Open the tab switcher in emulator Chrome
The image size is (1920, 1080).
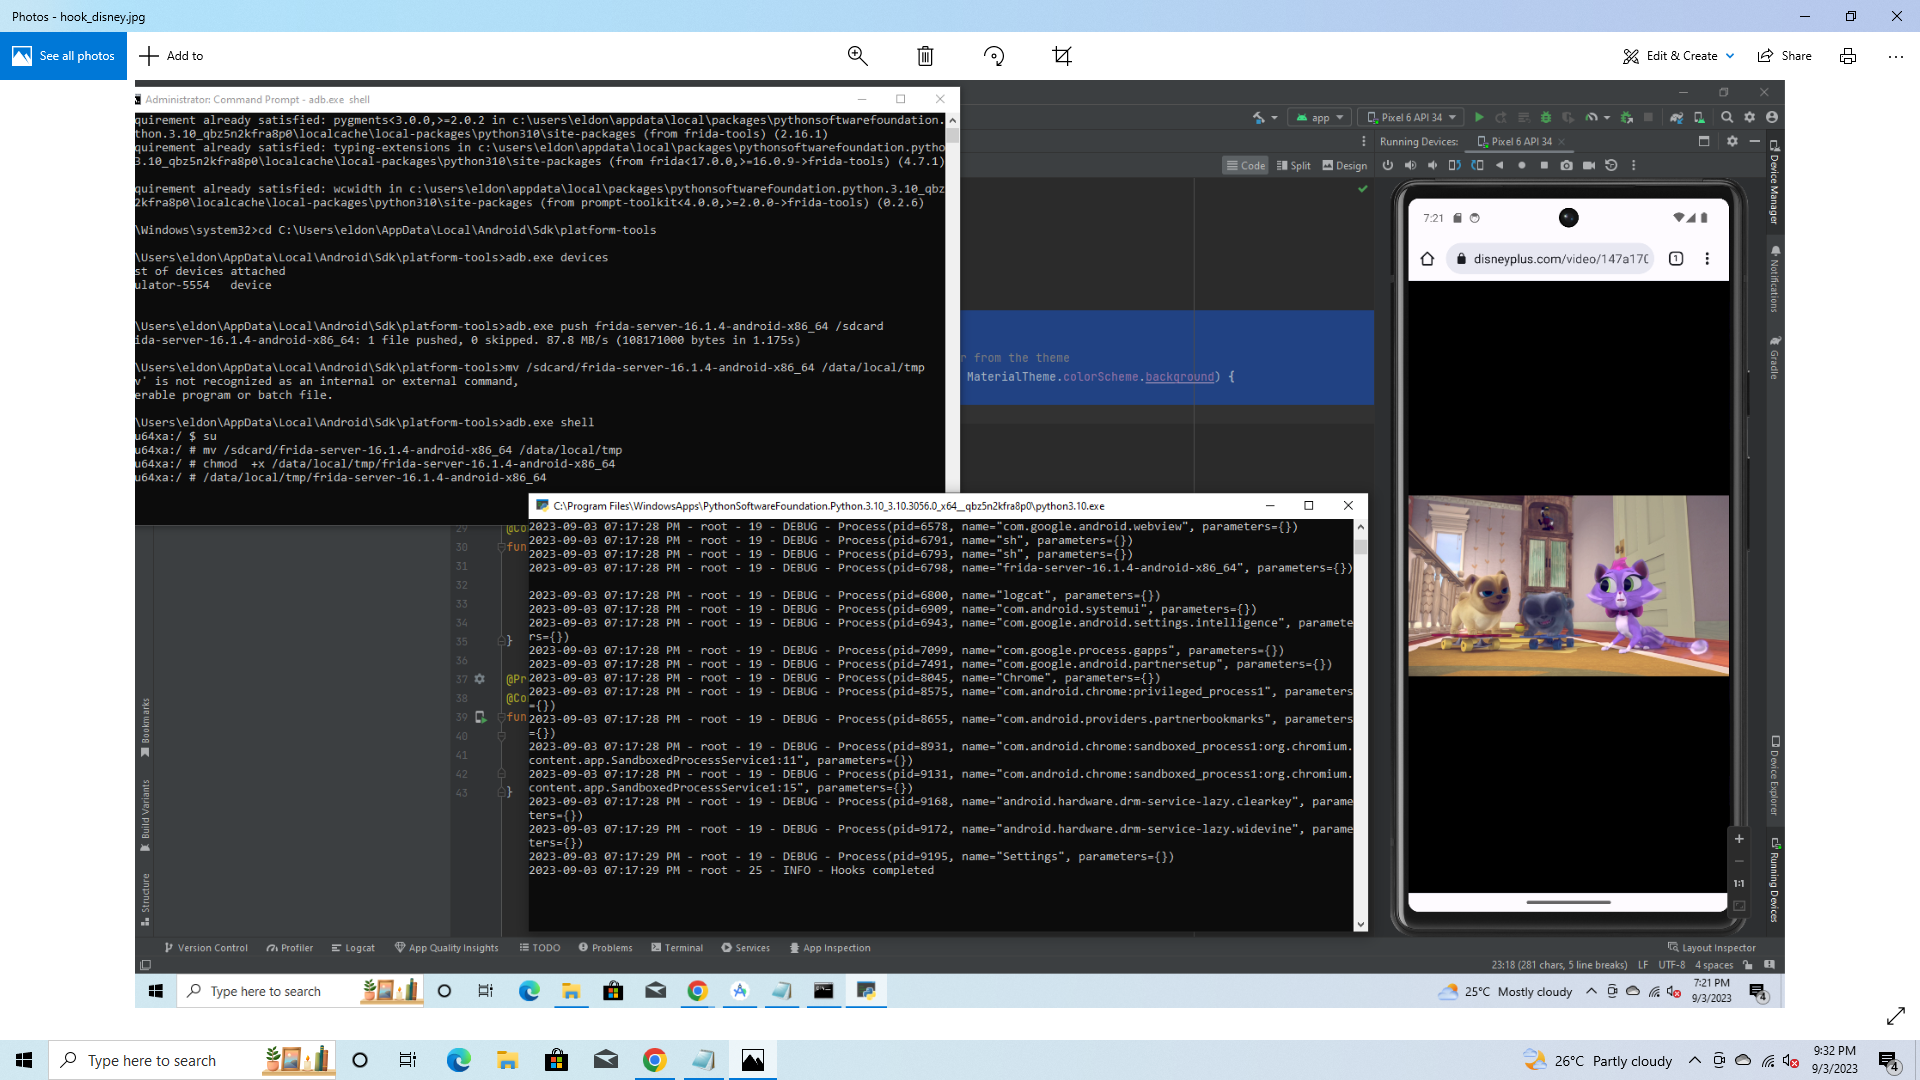(x=1676, y=259)
